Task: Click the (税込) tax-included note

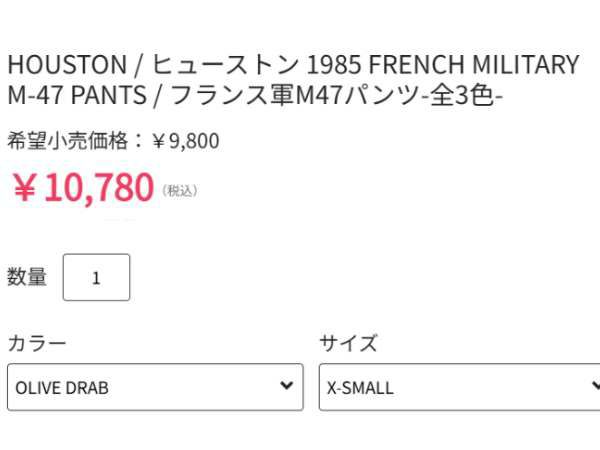Action: pos(179,190)
